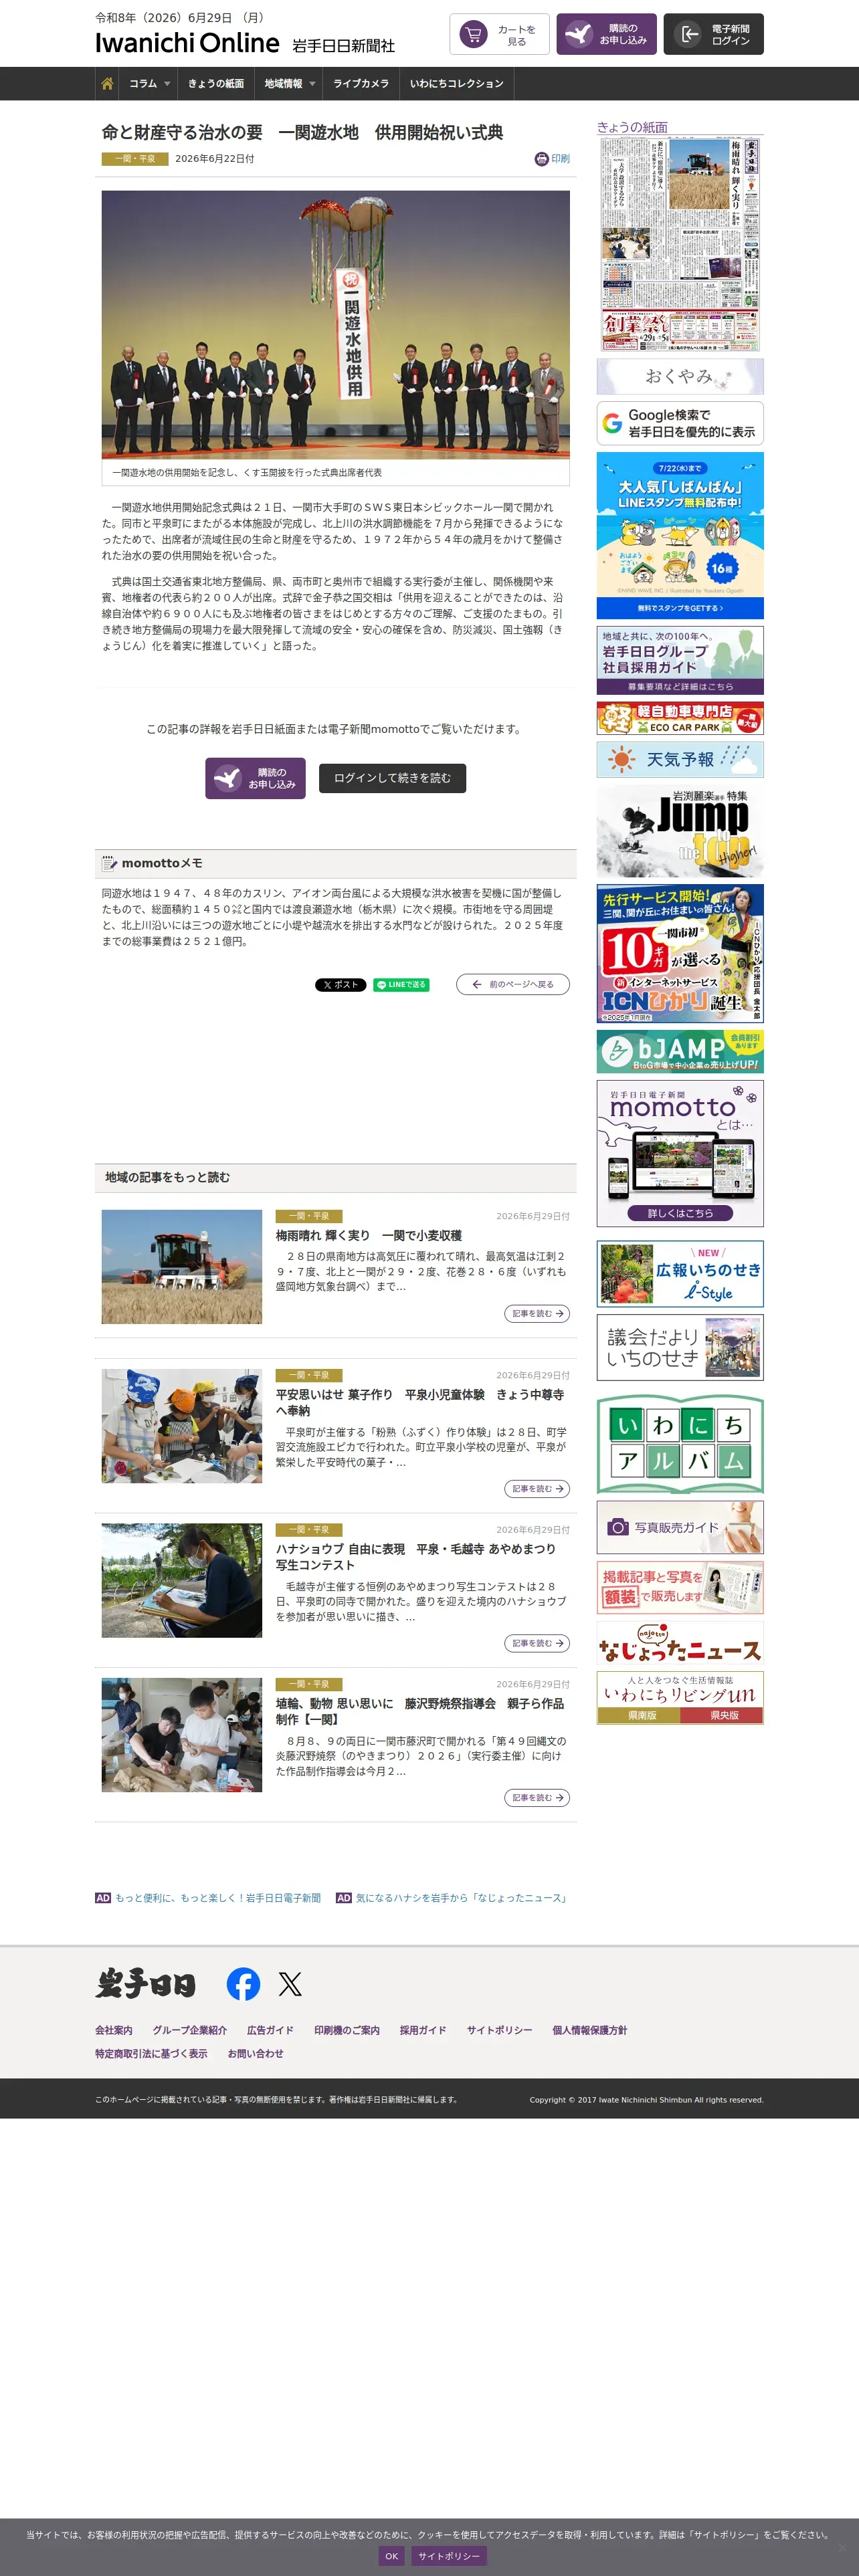Open the 議会だより いちのせき banner
The image size is (859, 2576).
[680, 1347]
